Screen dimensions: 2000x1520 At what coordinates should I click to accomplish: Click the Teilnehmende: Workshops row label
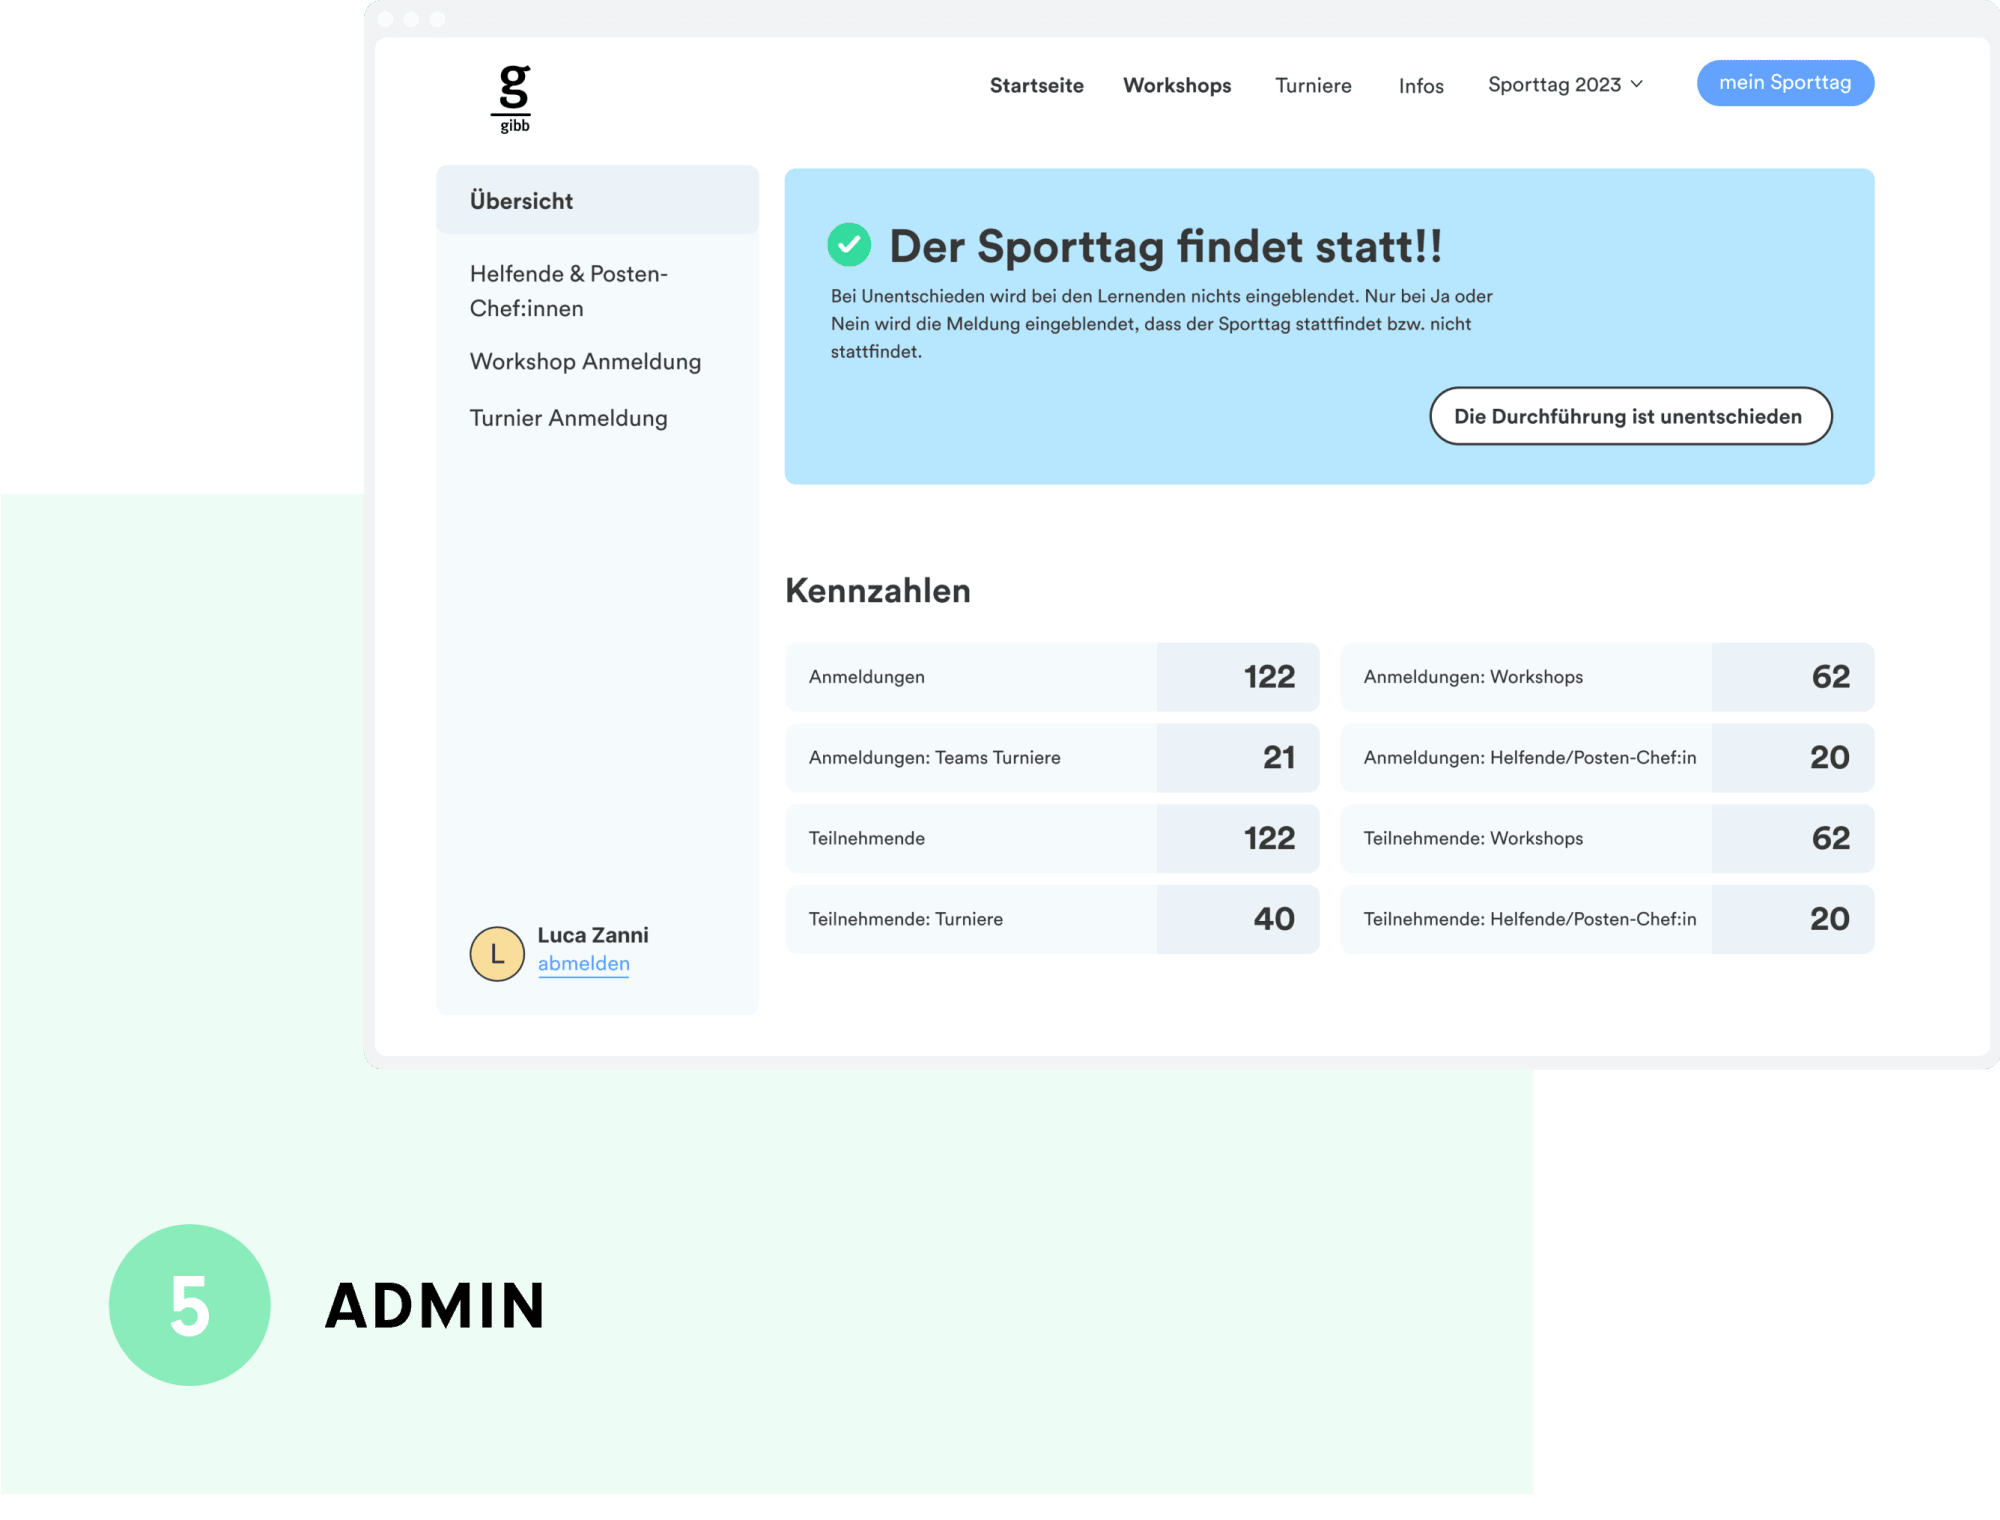1473,838
